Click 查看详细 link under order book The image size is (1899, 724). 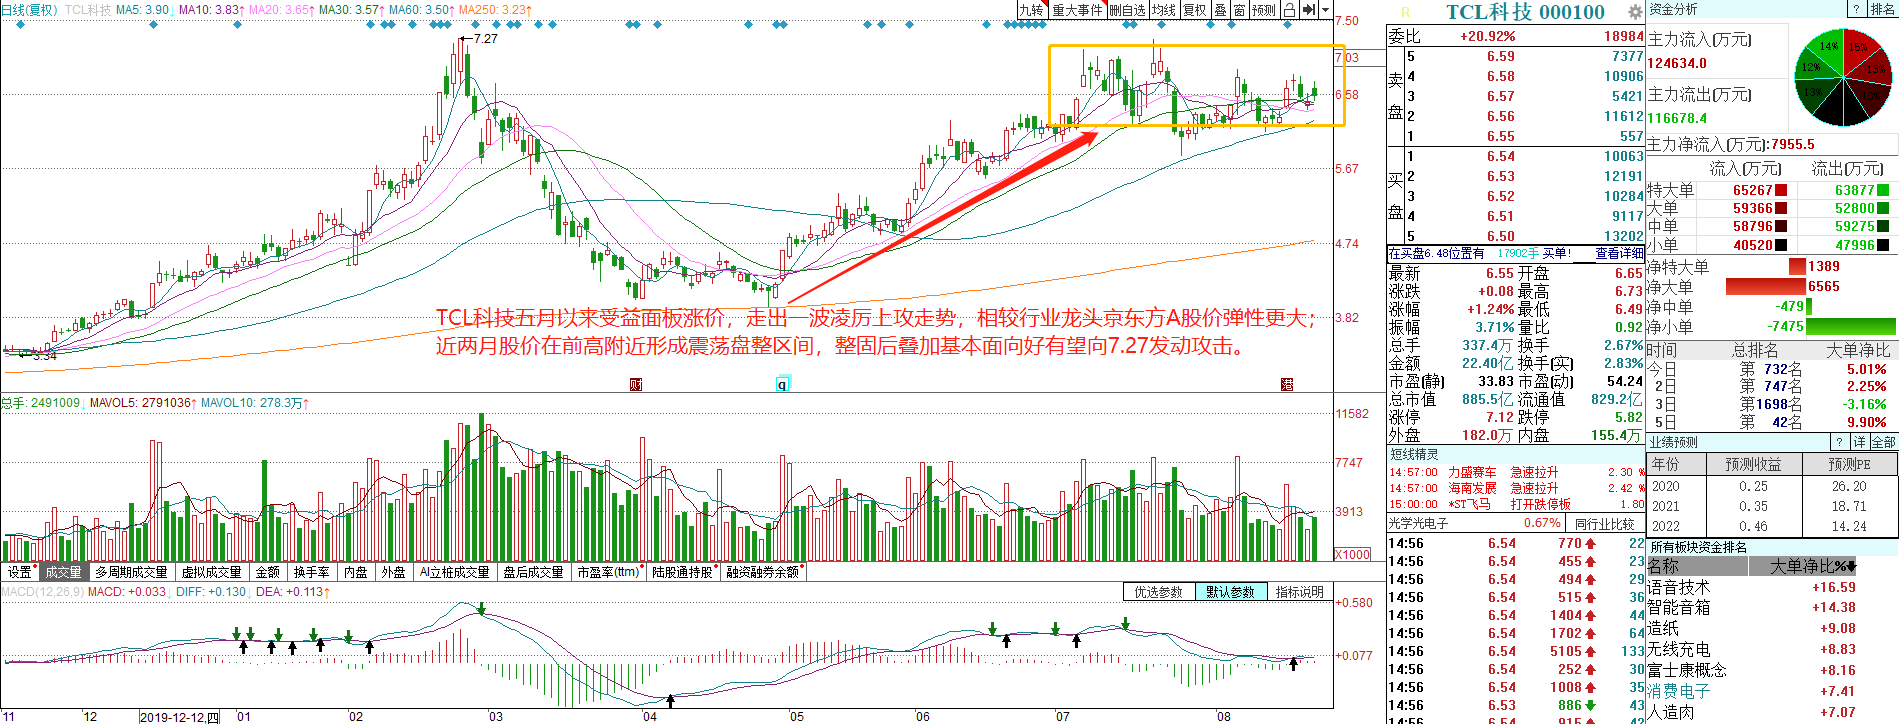coord(1619,254)
